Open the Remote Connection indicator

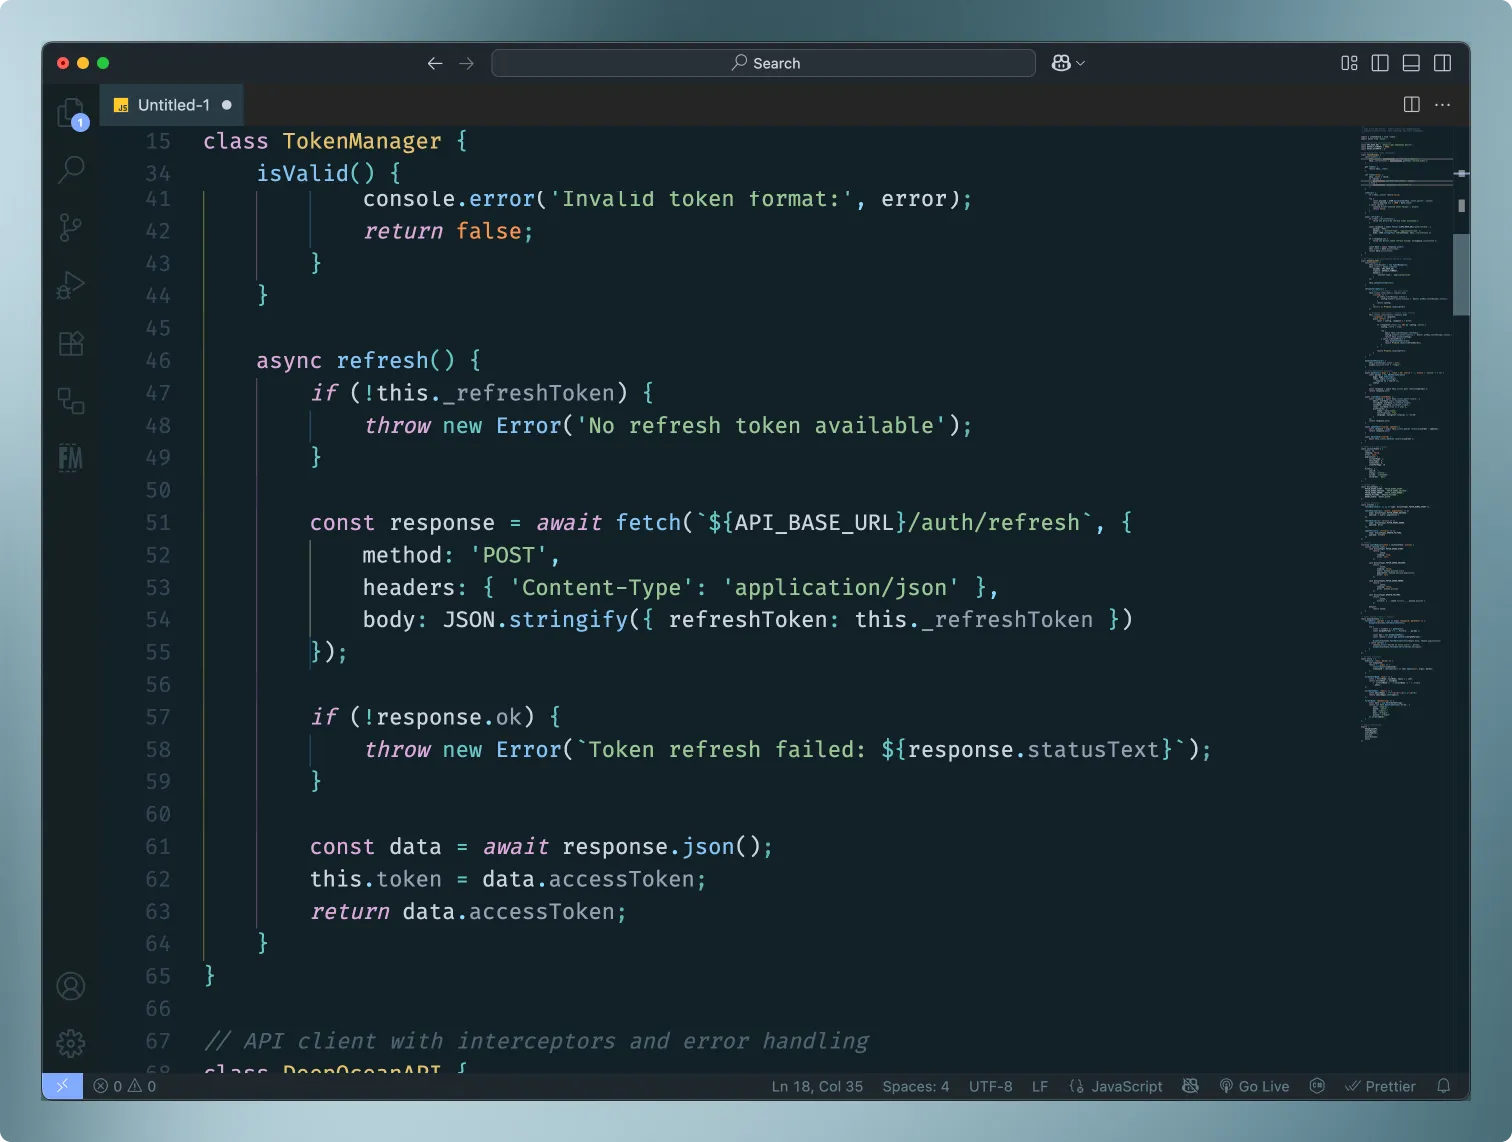63,1086
